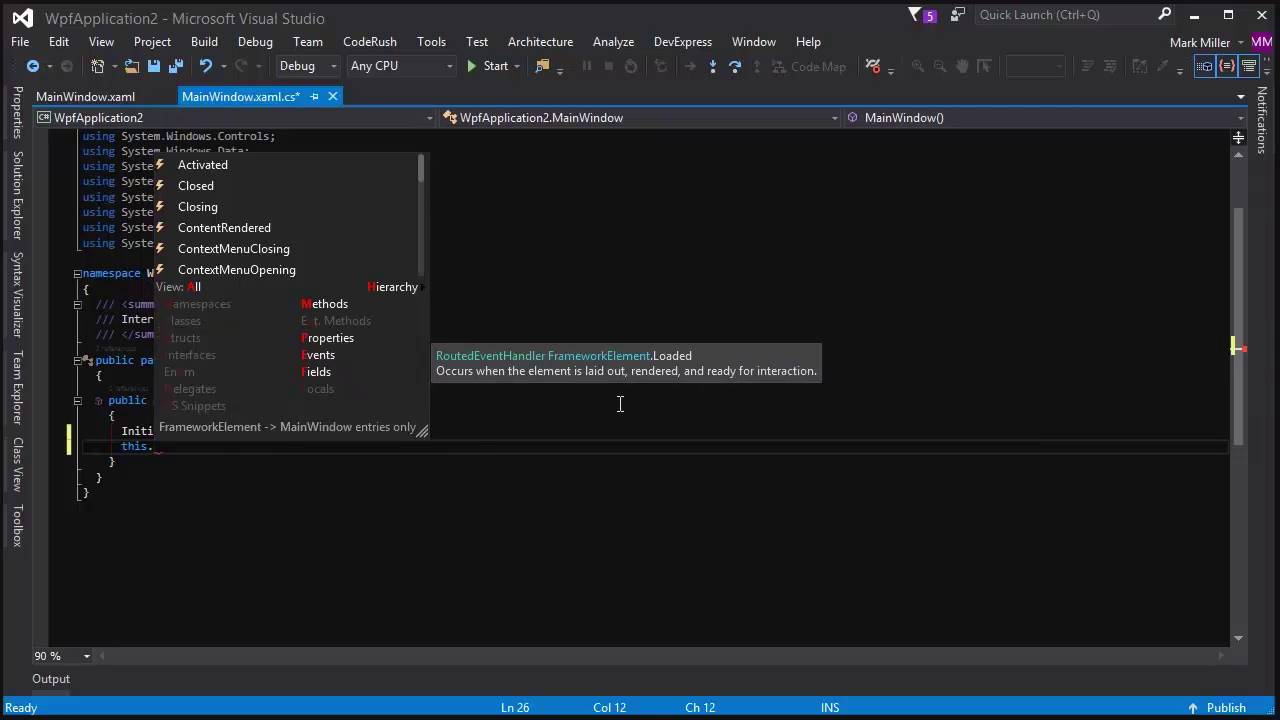Click the Step Over debug icon
1280x720 pixels.
pos(735,66)
